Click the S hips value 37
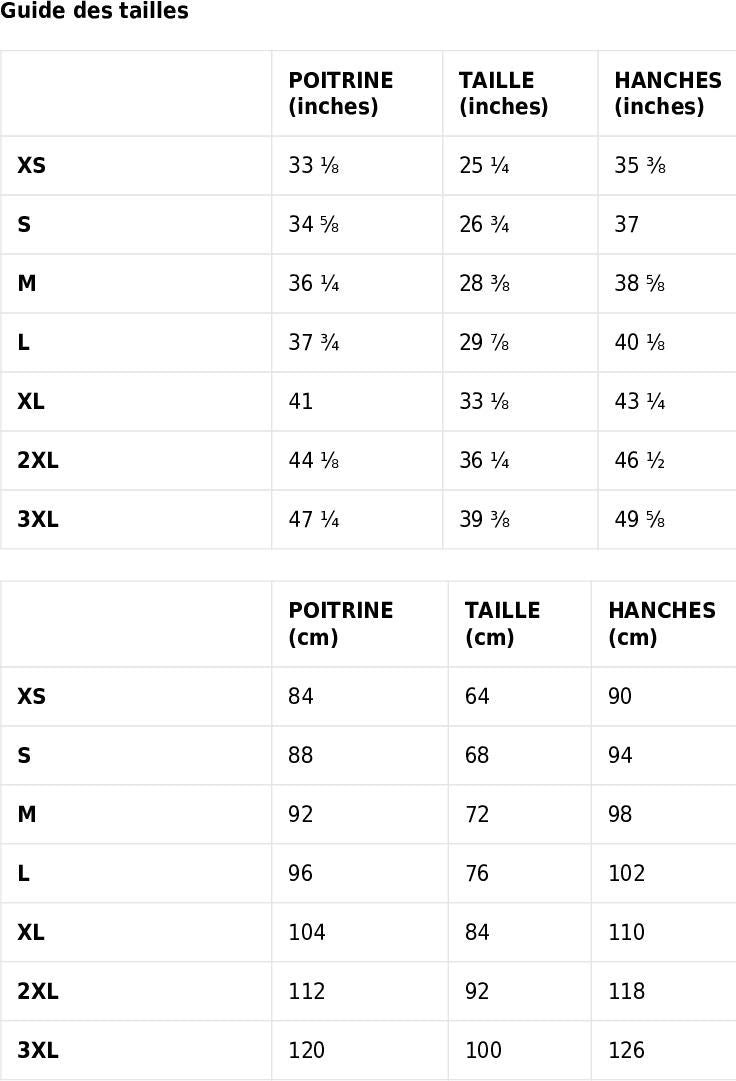 pos(627,225)
